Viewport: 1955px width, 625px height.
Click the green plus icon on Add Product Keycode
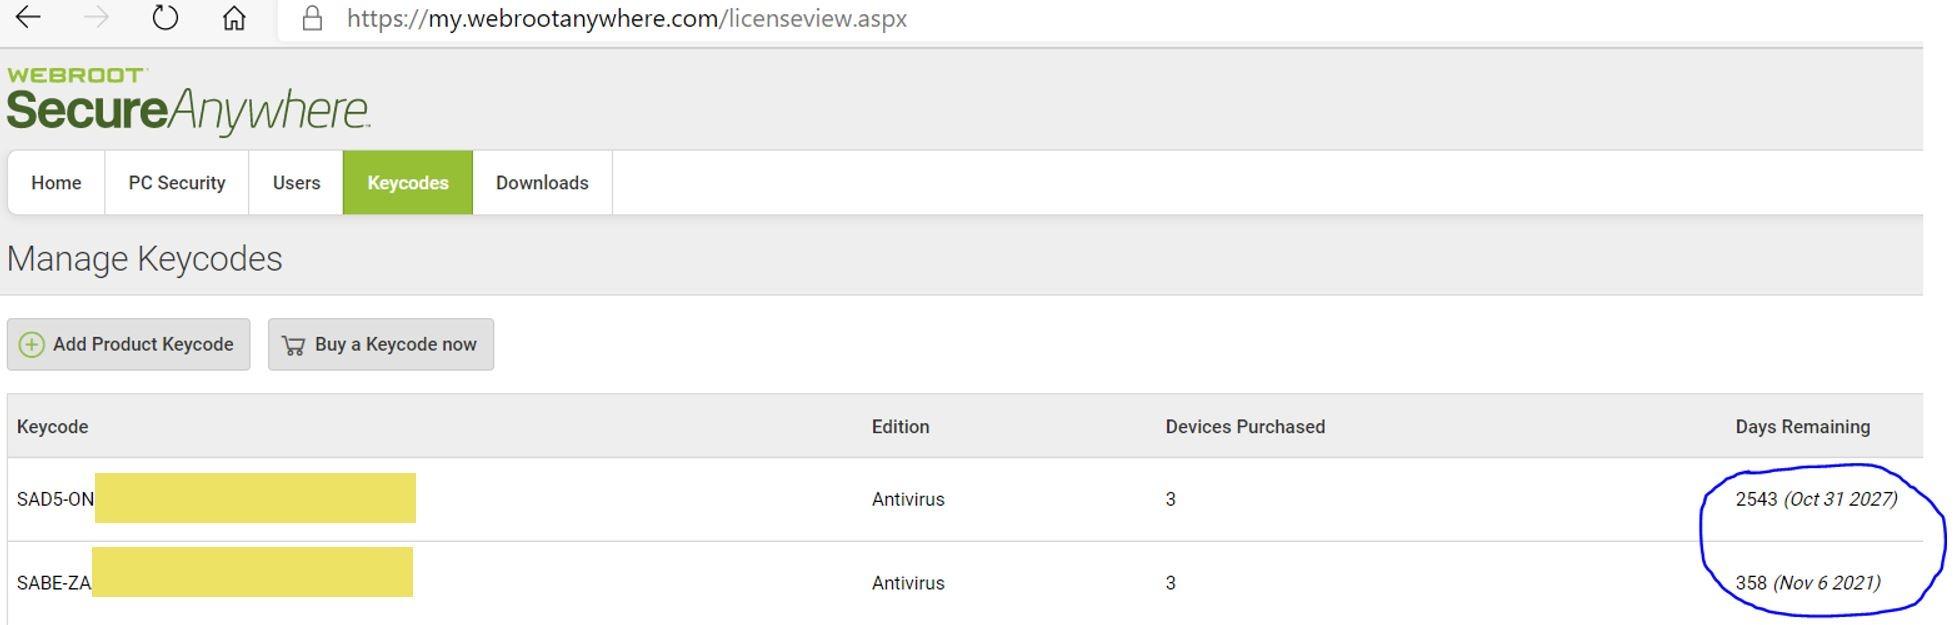[32, 345]
